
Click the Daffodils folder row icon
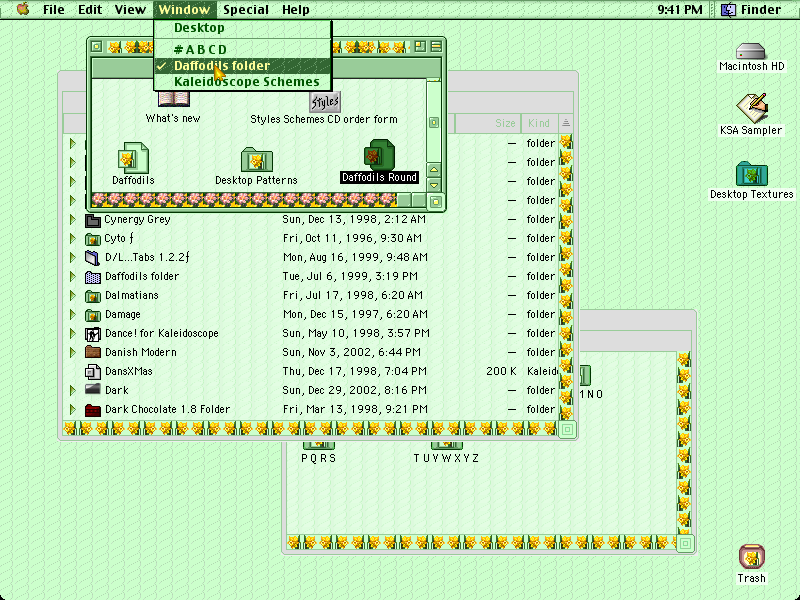coord(92,277)
